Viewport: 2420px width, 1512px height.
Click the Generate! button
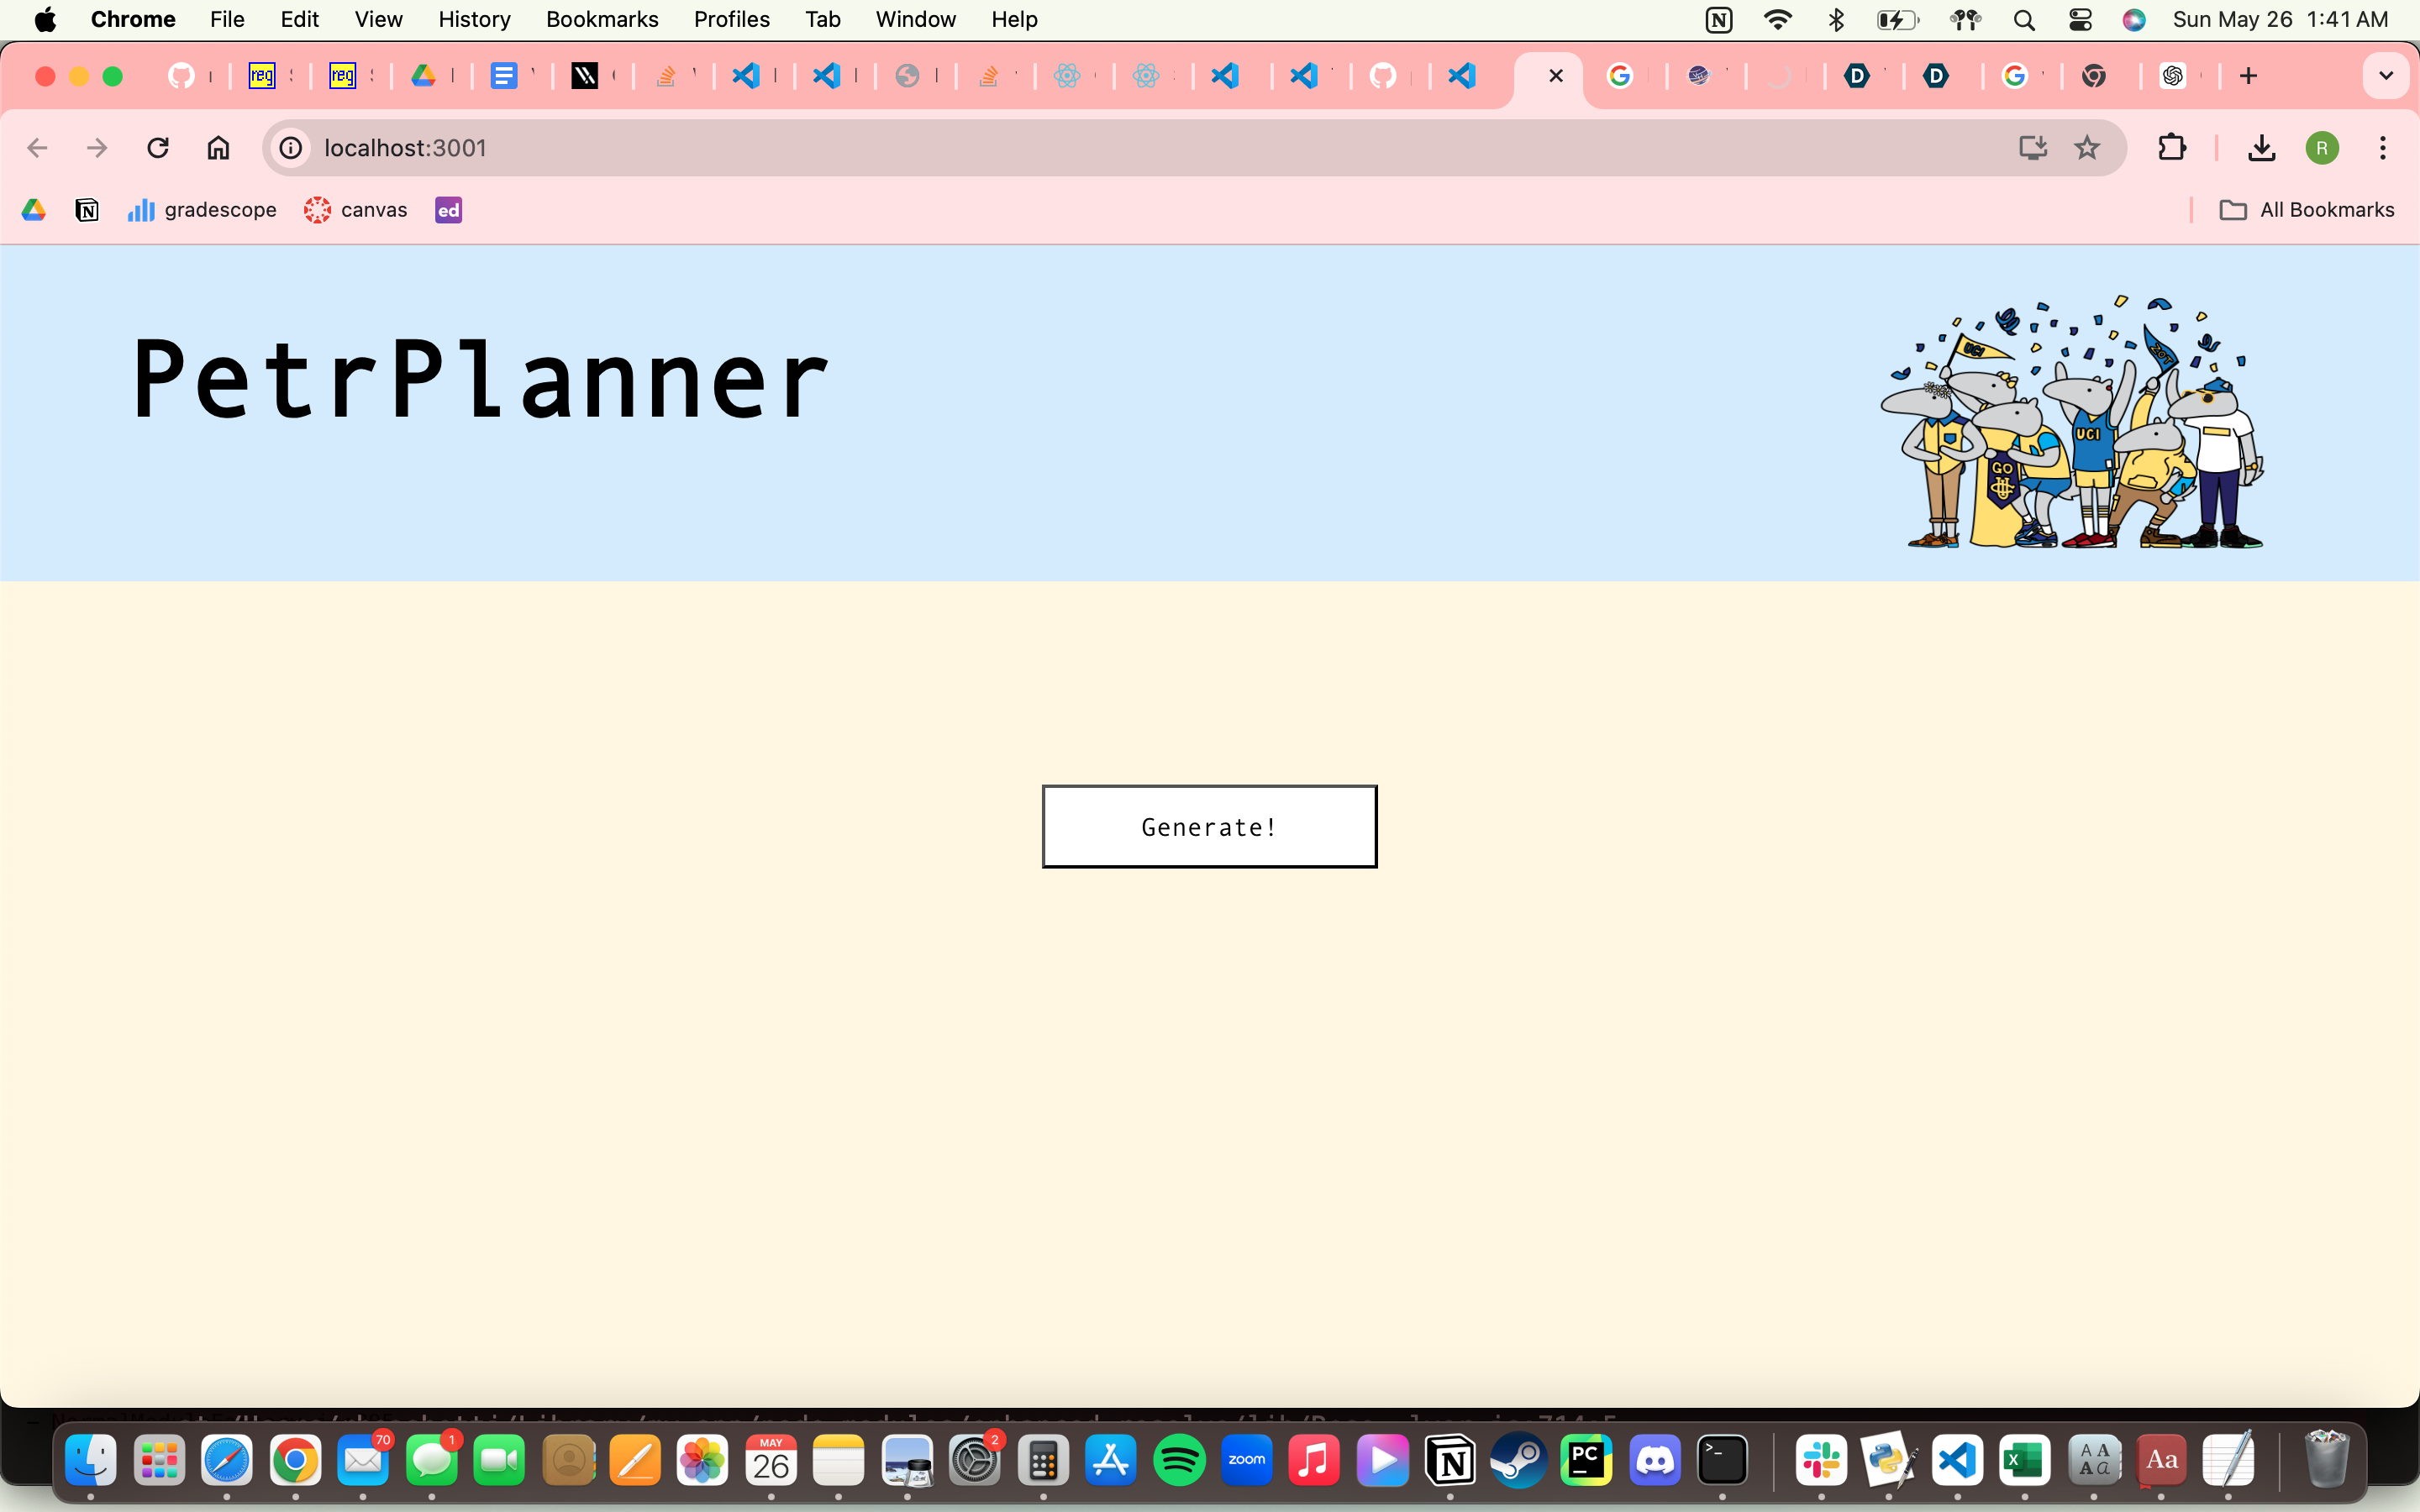(x=1209, y=826)
